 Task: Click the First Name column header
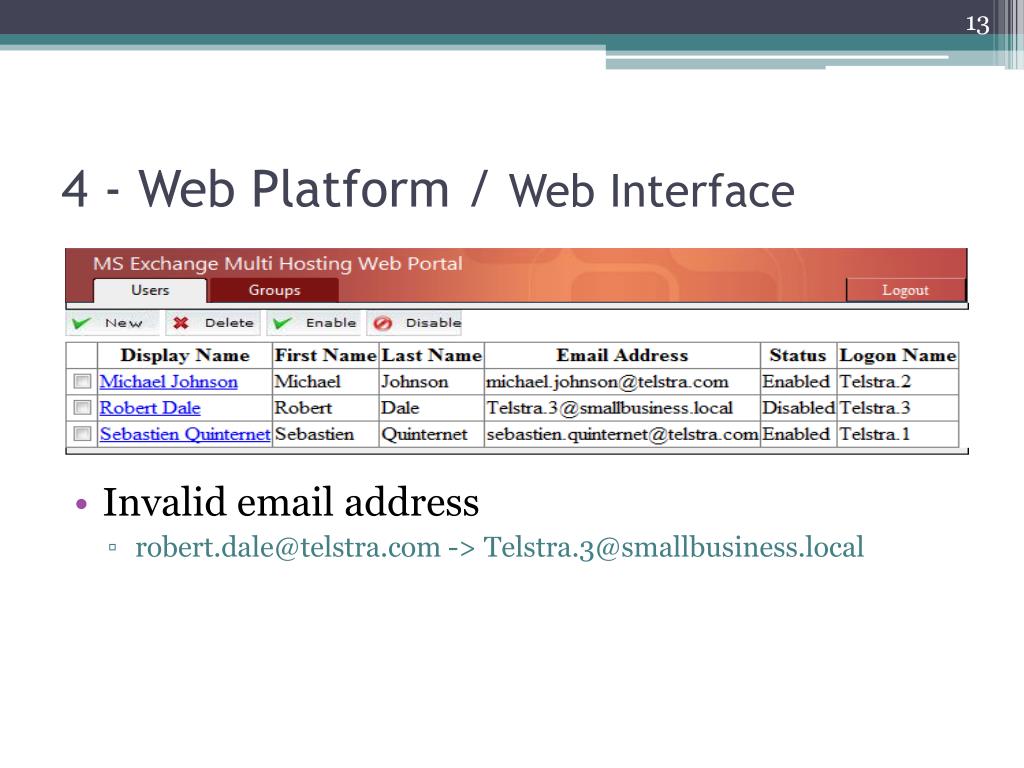point(325,355)
